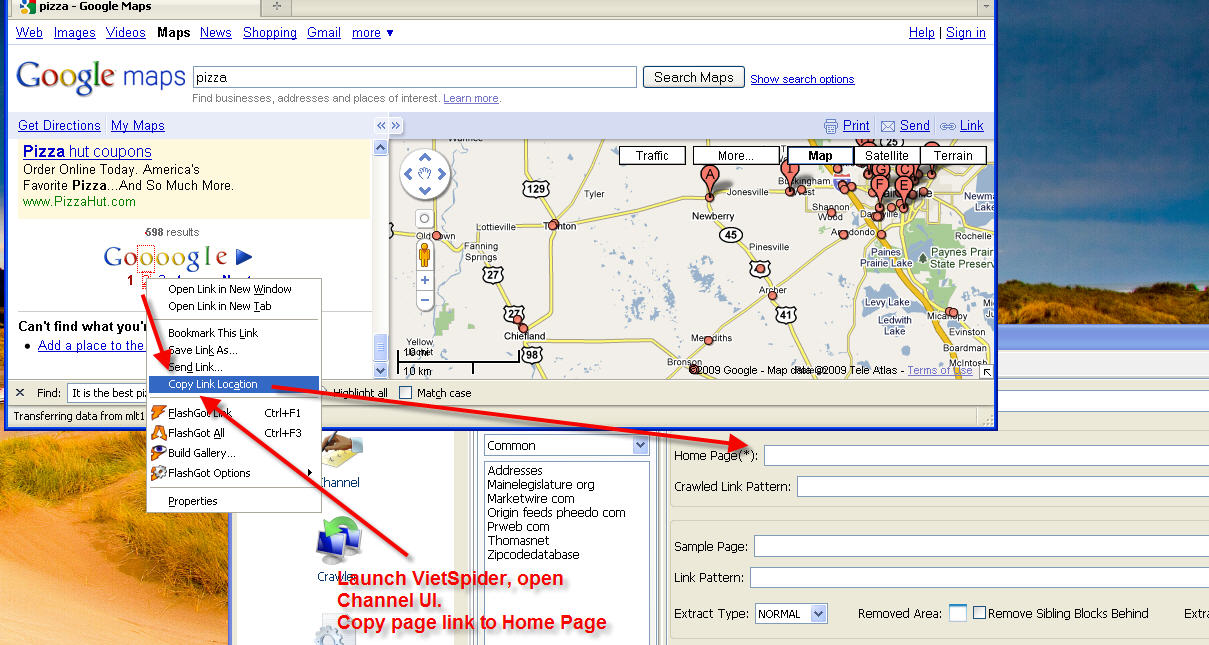Select Addresses in the source list
The image size is (1209, 645).
click(x=515, y=471)
